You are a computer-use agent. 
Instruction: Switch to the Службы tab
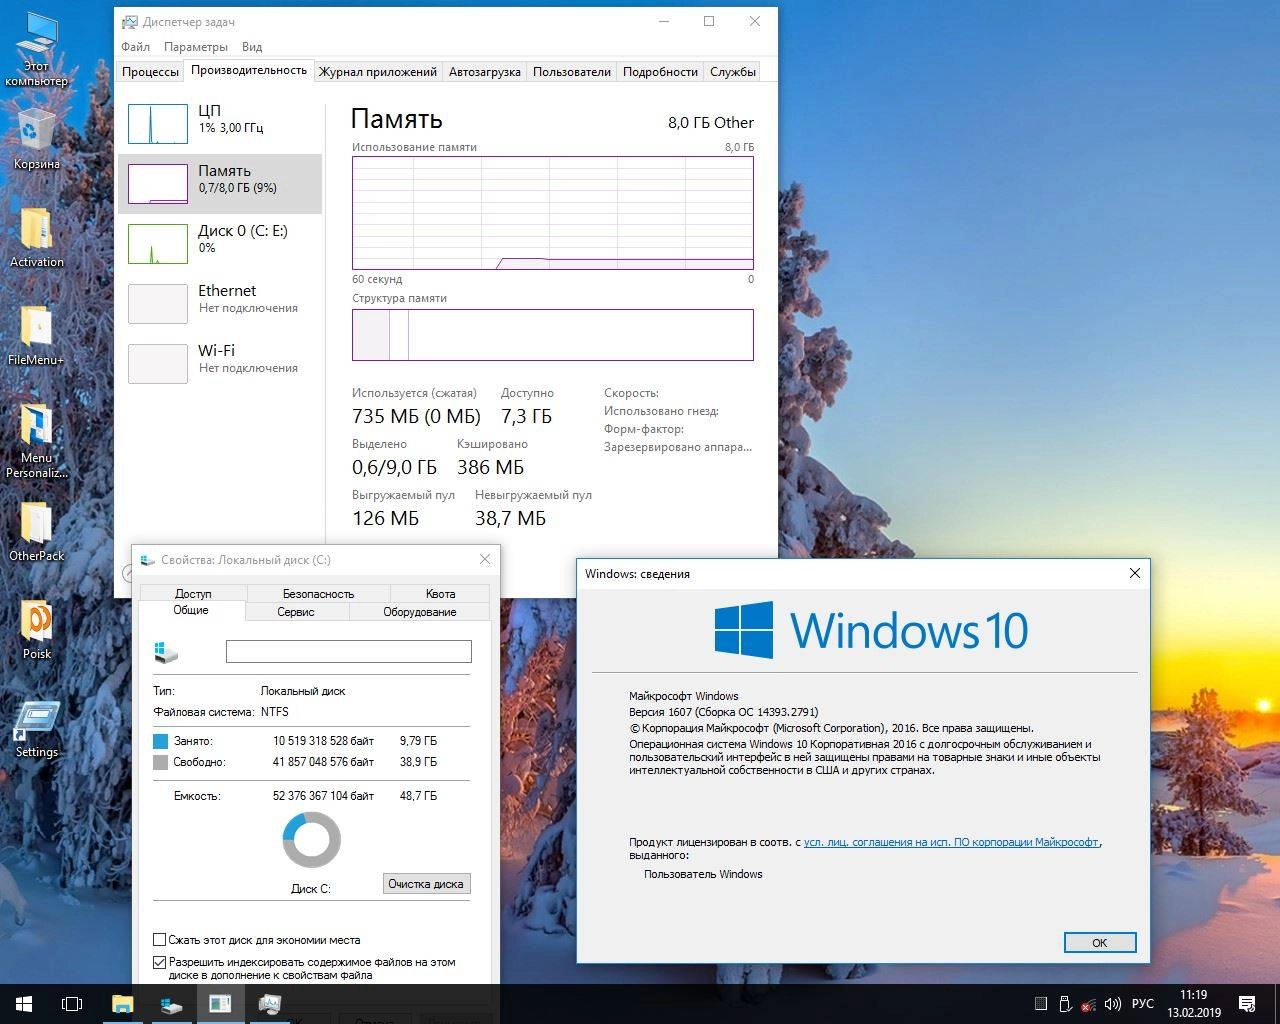click(733, 72)
